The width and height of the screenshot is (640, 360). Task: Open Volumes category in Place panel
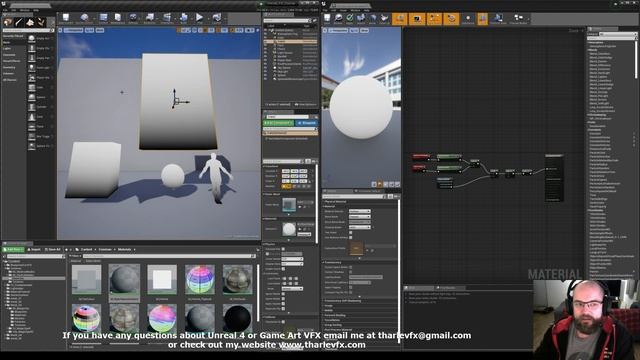pos(8,74)
